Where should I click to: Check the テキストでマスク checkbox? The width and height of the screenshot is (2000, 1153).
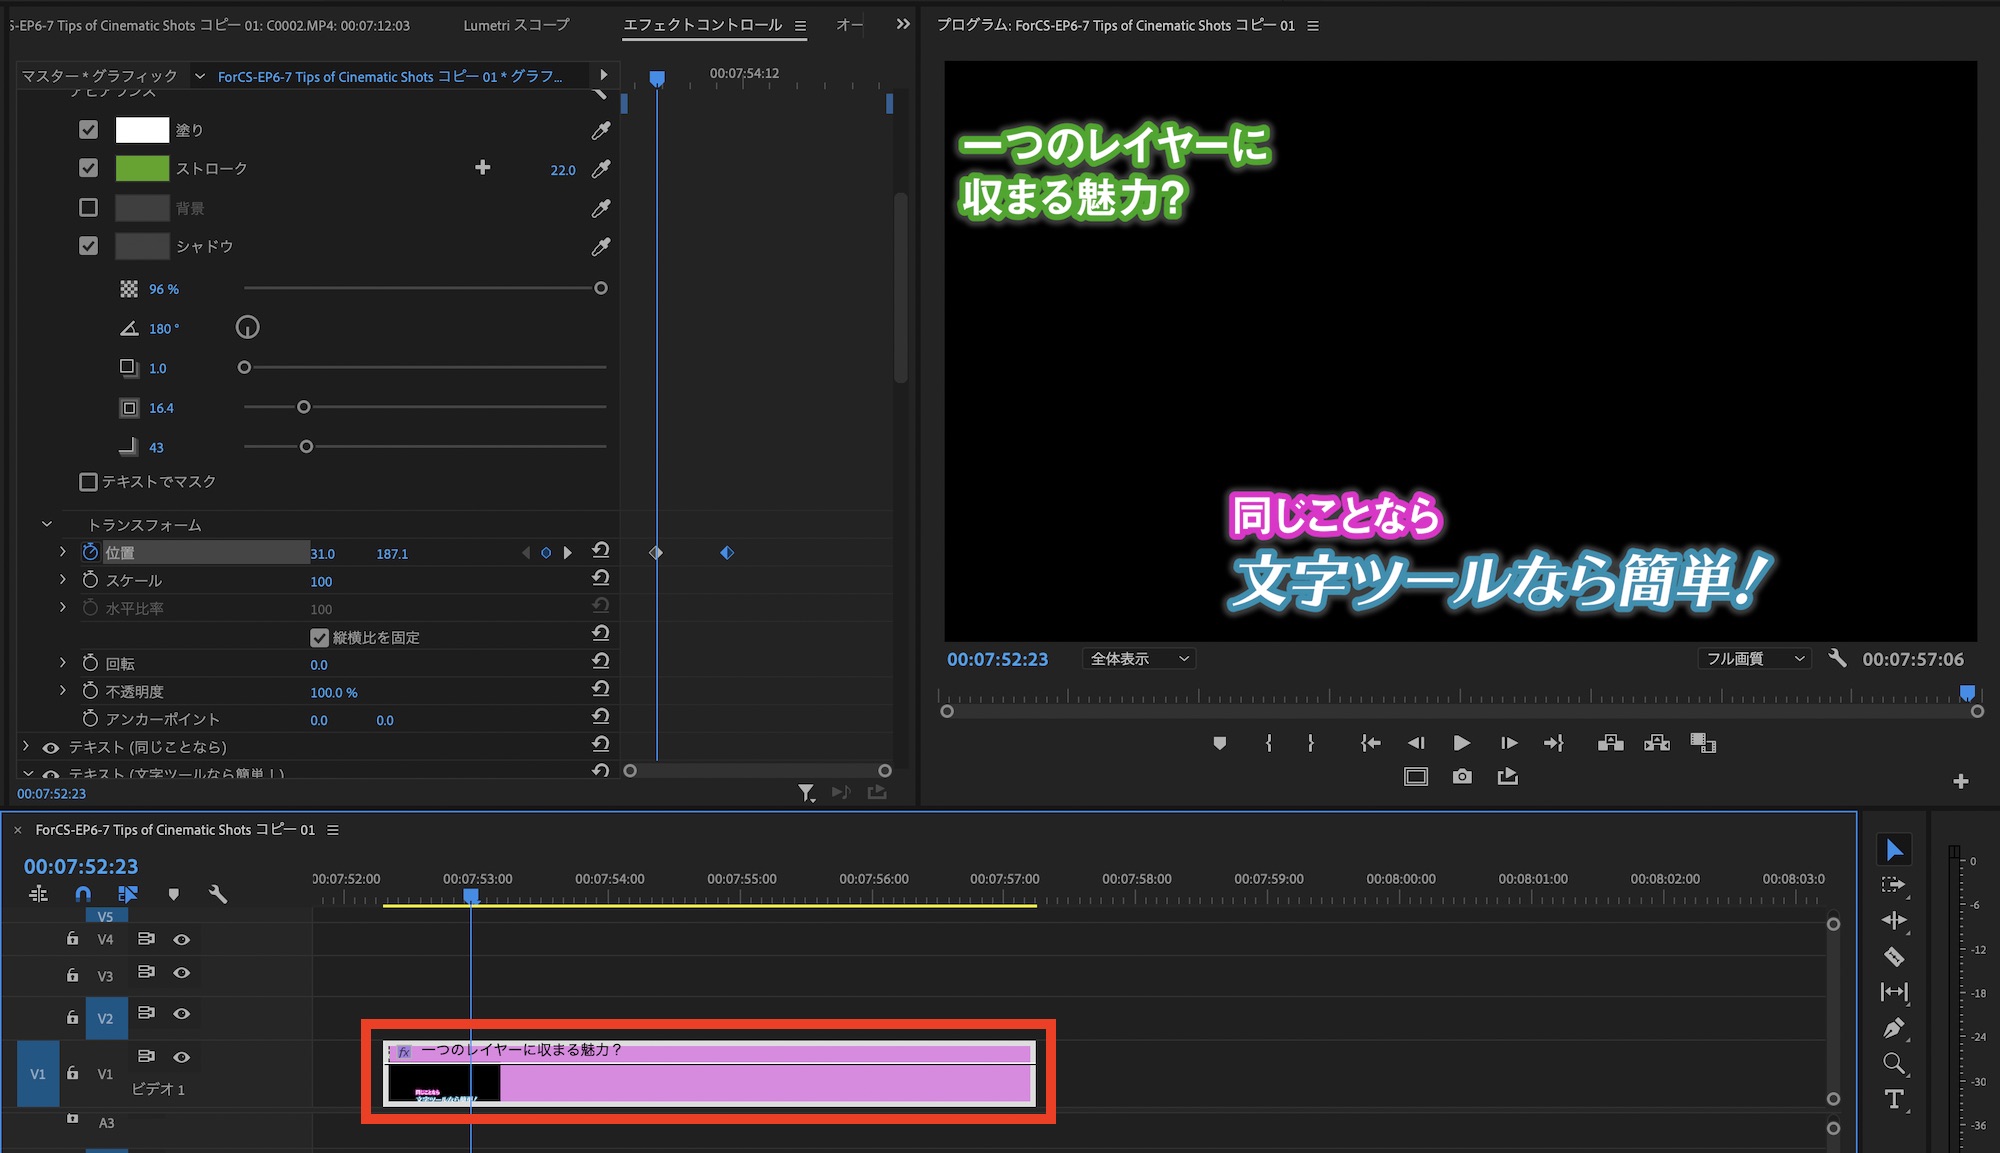[x=89, y=482]
